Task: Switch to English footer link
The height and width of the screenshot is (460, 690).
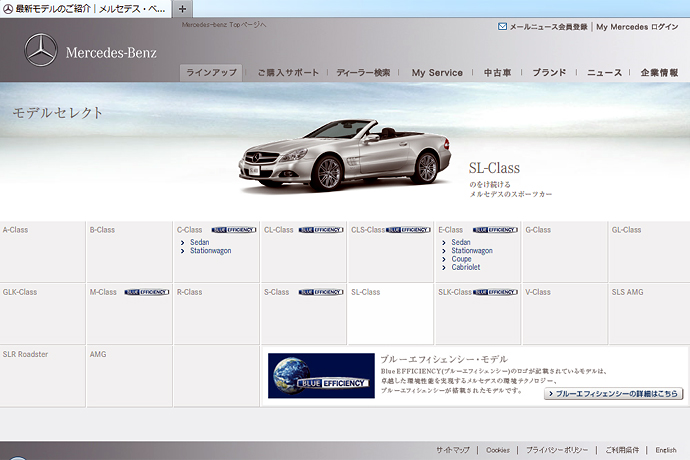Action: (x=666, y=450)
